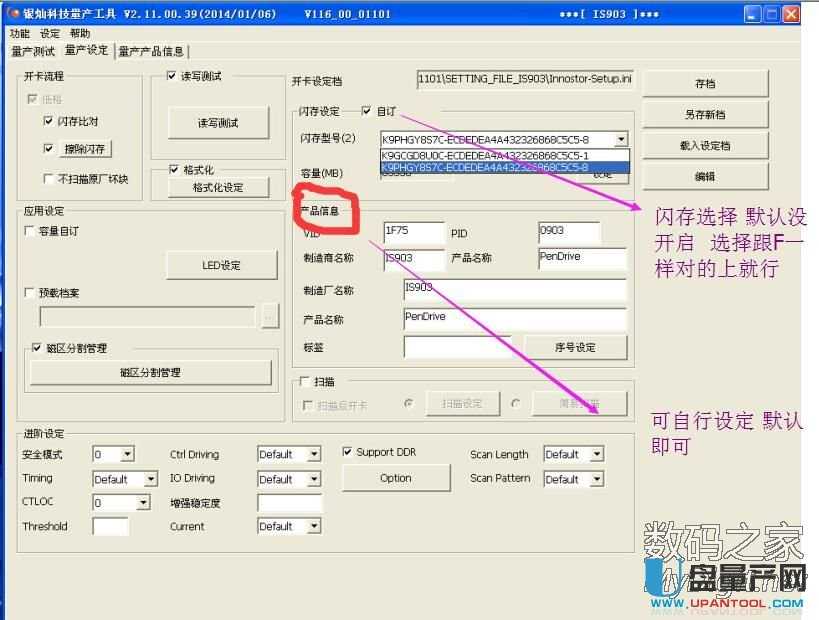Toggle the 自订 checkbox beside 闪存设定
819x620 pixels.
367,111
